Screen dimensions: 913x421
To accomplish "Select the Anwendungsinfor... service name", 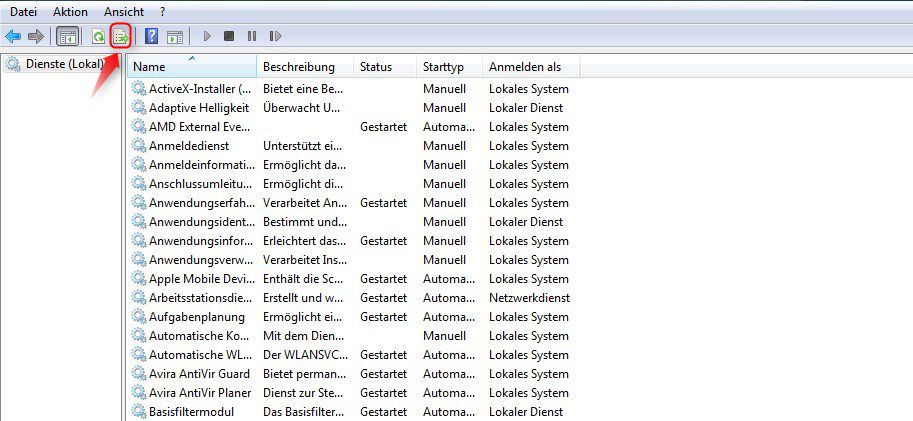I will pos(201,240).
